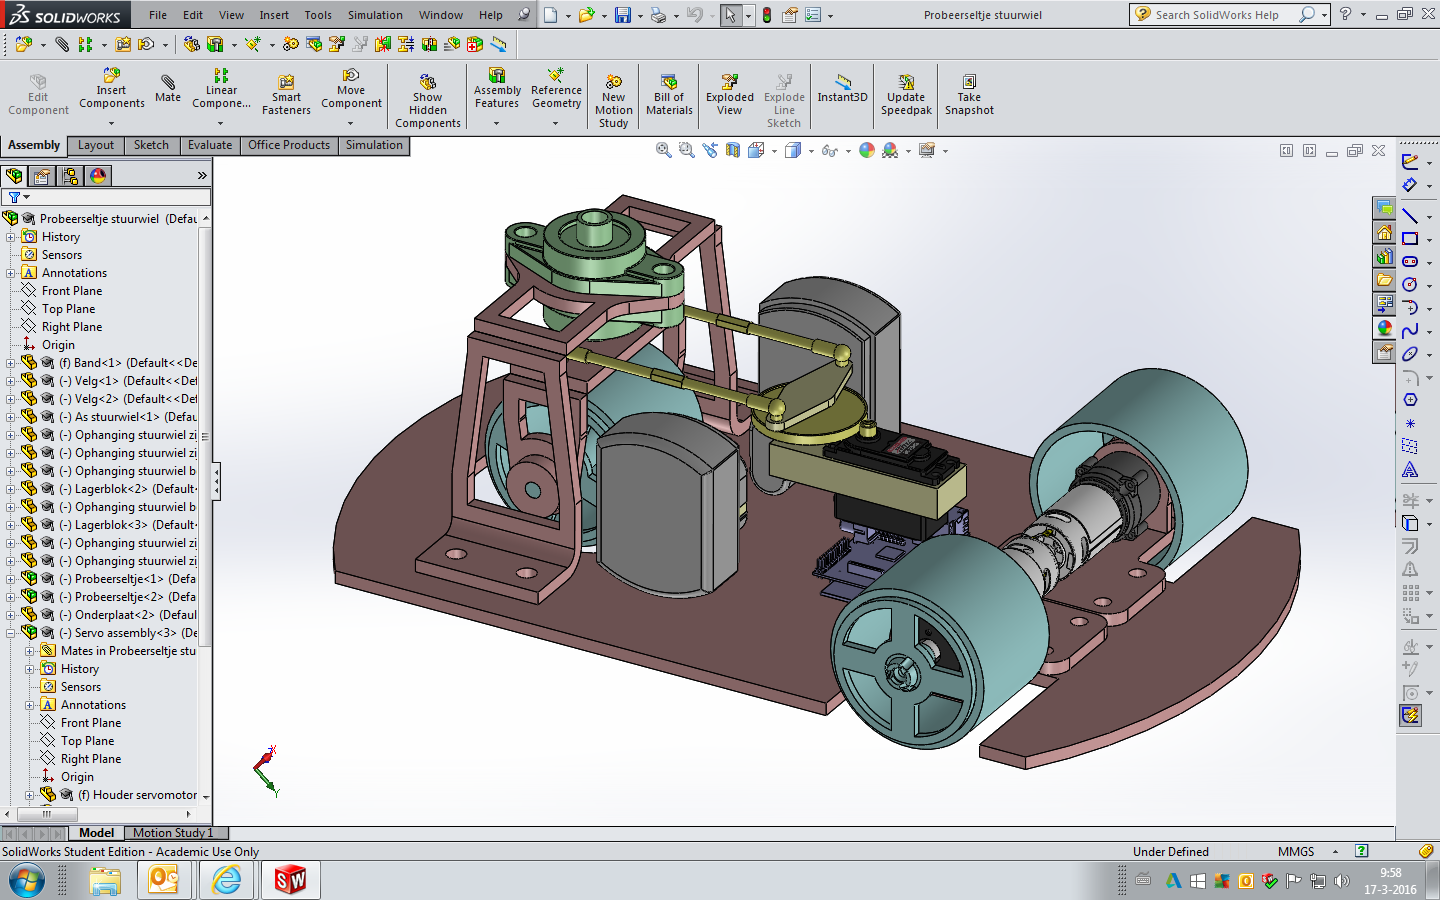
Task: Open the Simulation menu
Action: coord(375,15)
